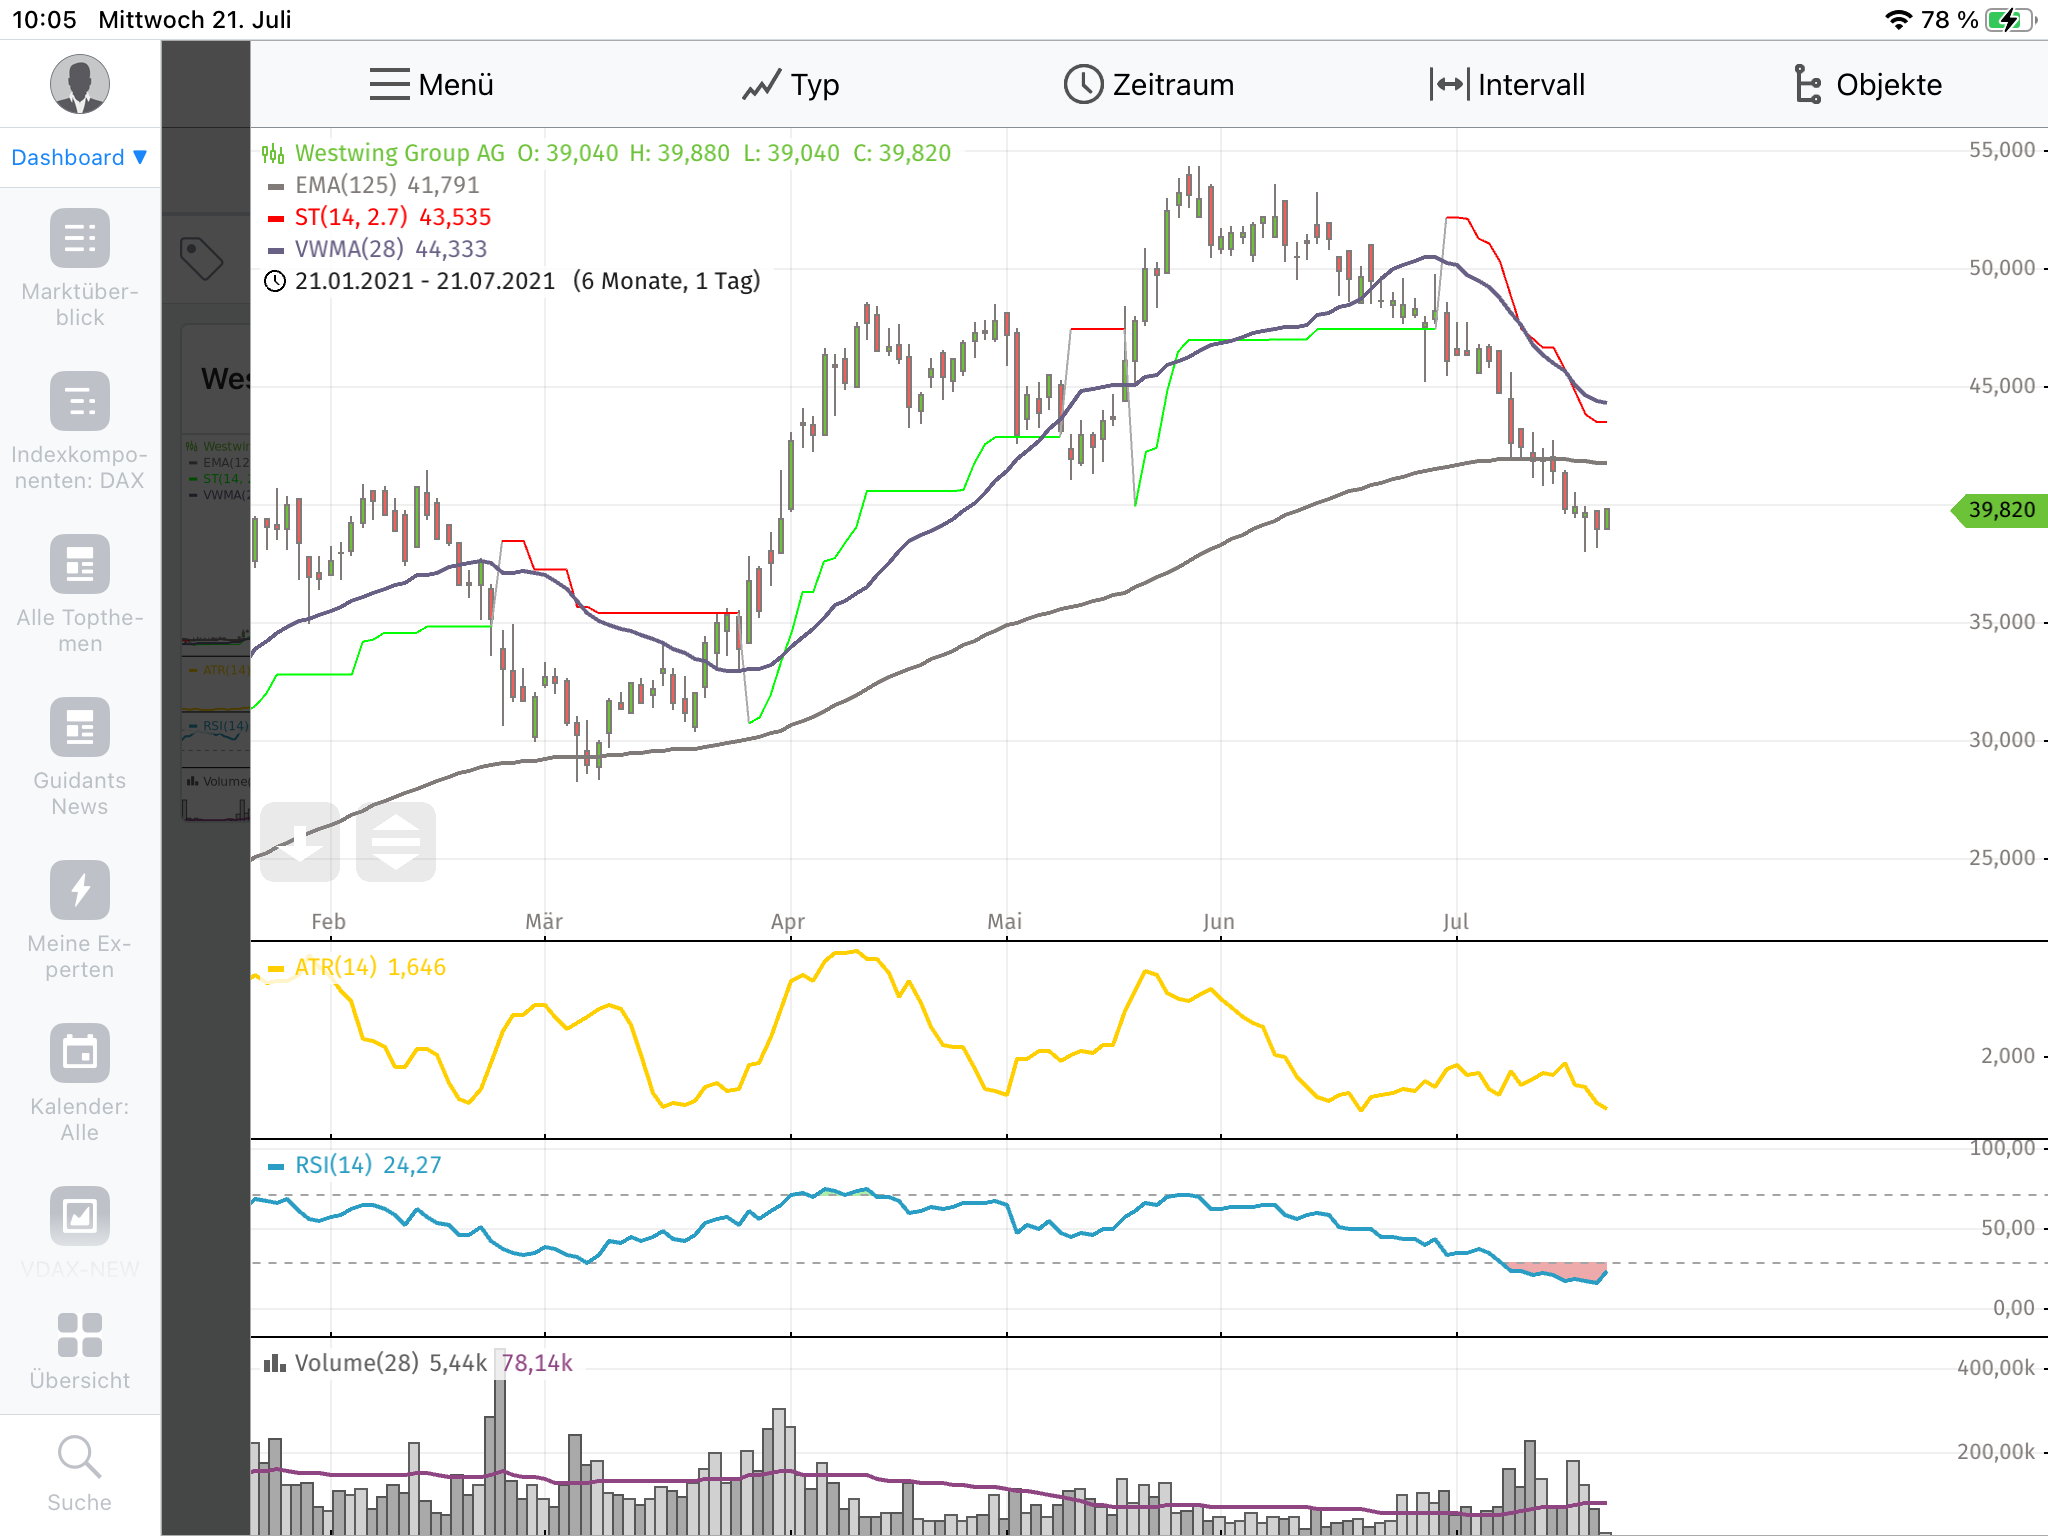The image size is (2048, 1536).
Task: Open the Zeitraum time range picker
Action: point(1148,85)
